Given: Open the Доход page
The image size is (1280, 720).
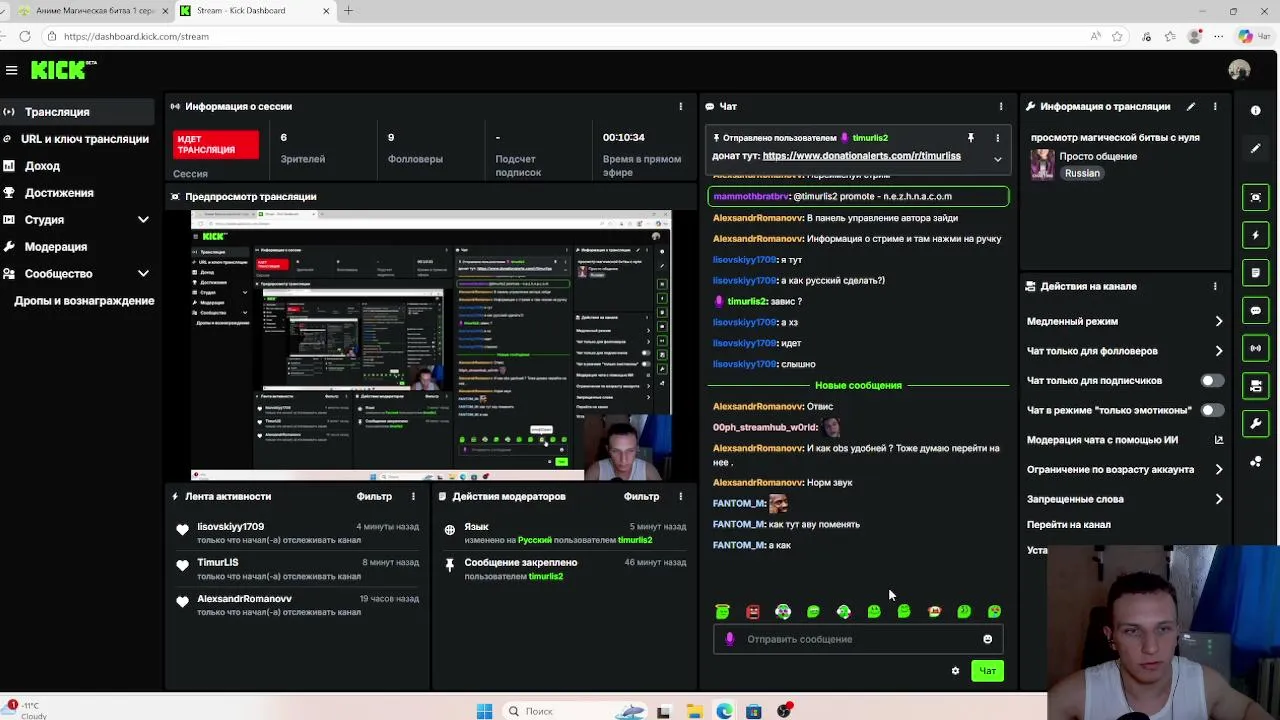Looking at the screenshot, I should click(42, 166).
